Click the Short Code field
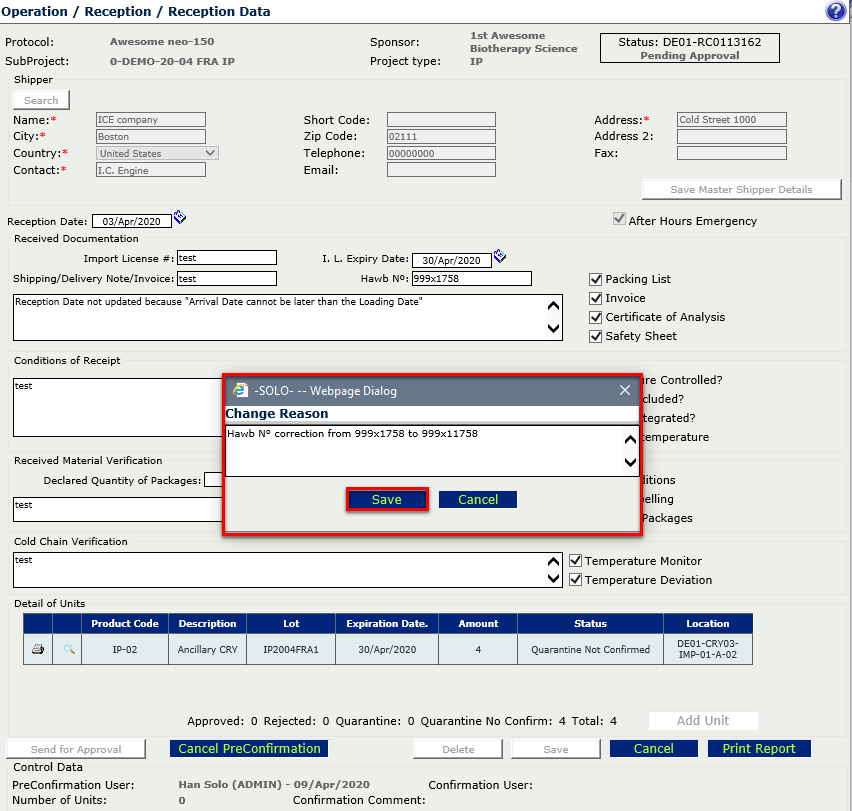 pyautogui.click(x=441, y=120)
